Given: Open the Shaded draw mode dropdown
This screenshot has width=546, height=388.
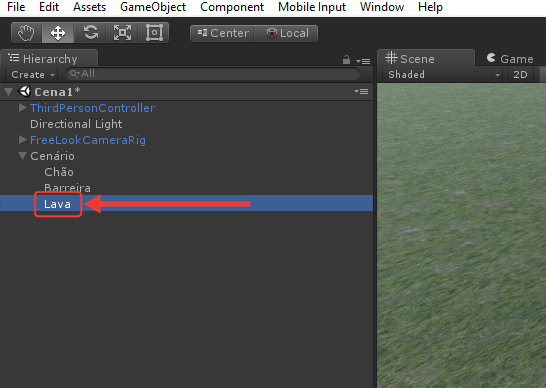Looking at the screenshot, I should 443,75.
